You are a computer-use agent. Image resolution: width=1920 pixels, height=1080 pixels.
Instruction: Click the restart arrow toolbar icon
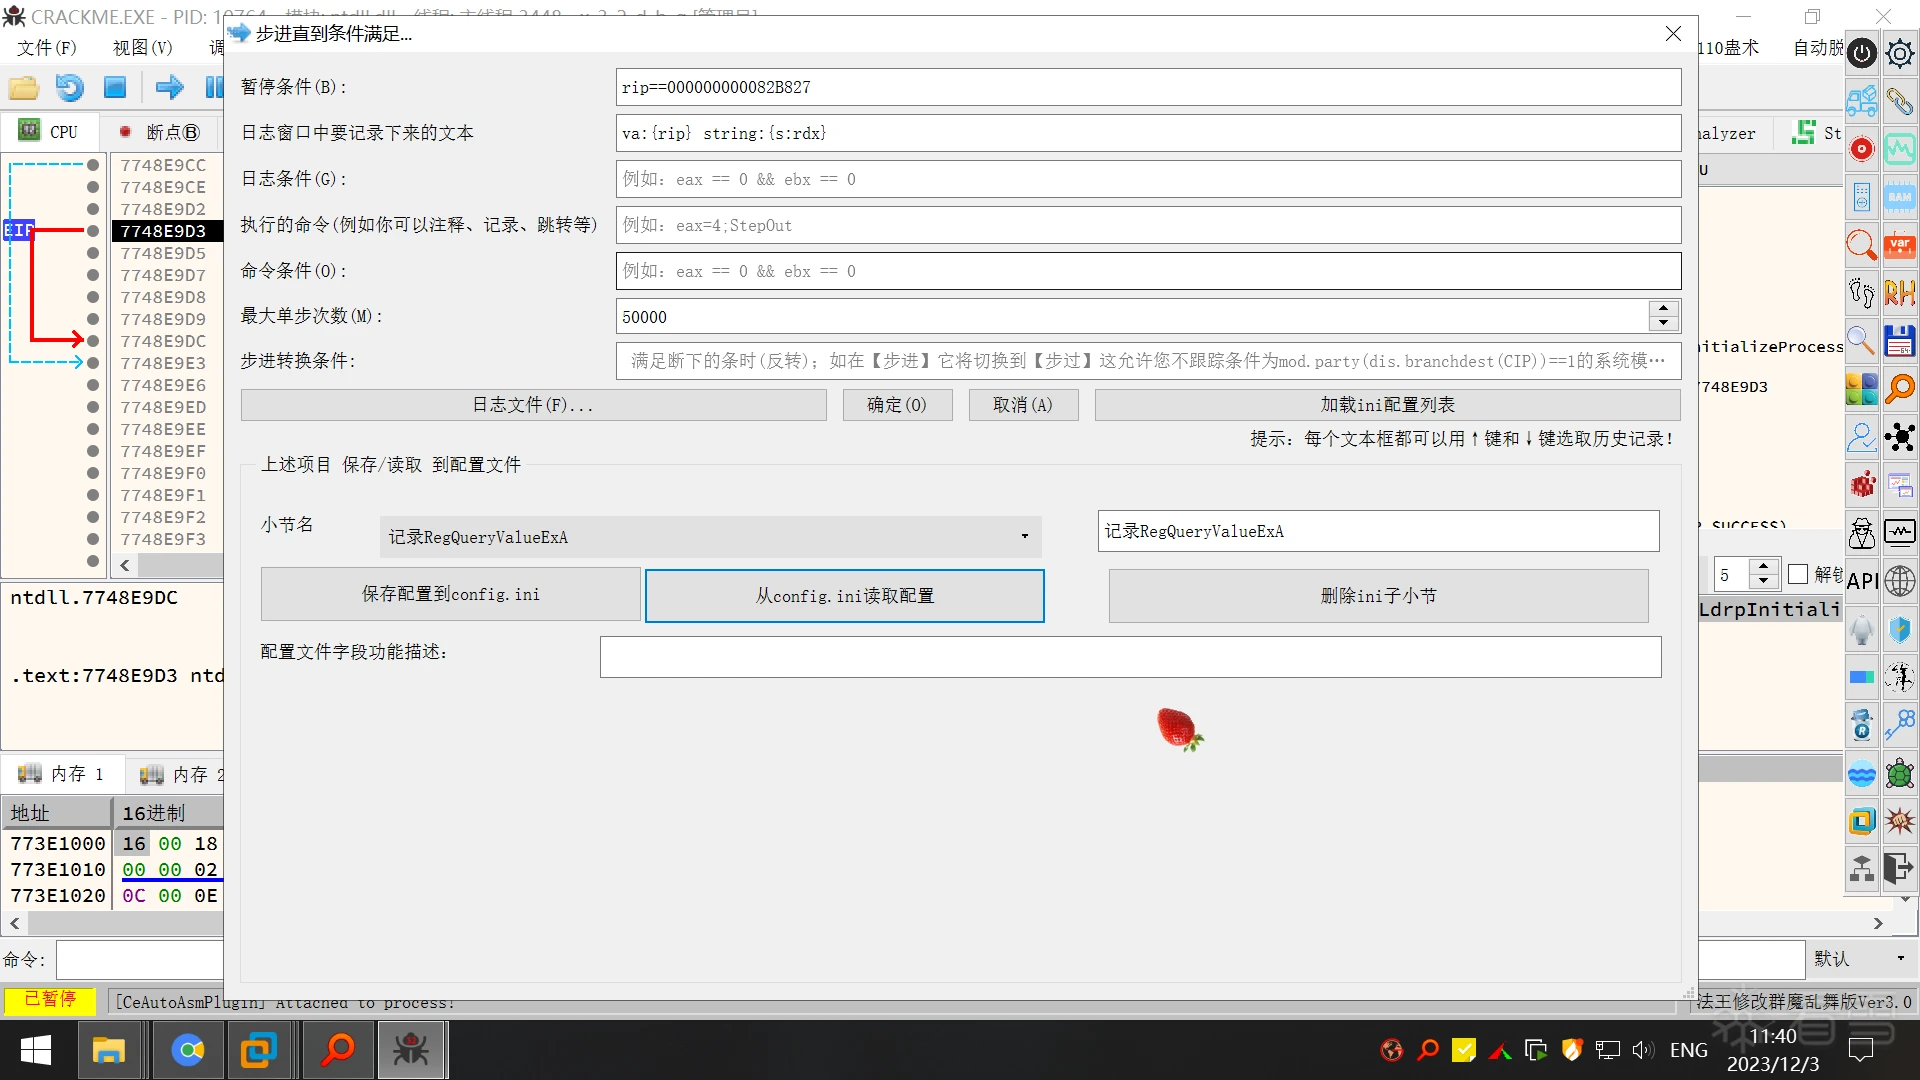pyautogui.click(x=69, y=88)
